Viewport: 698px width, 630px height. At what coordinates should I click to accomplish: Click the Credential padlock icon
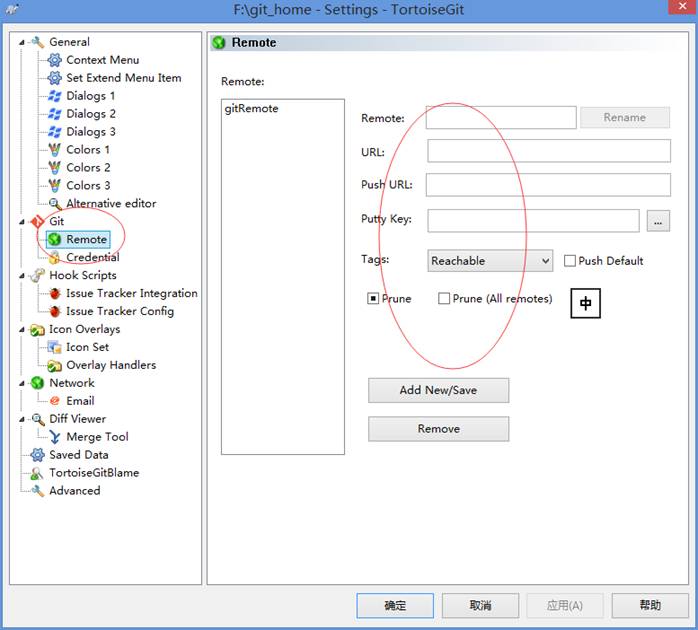54,257
